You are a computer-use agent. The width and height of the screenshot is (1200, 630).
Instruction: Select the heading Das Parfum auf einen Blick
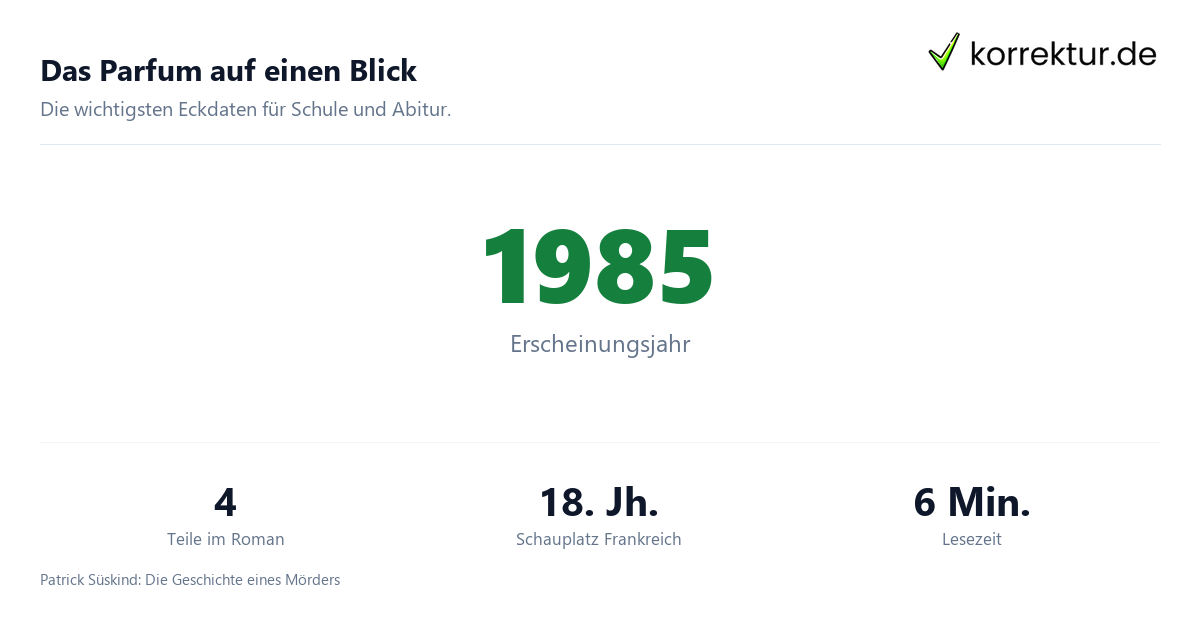[x=228, y=71]
